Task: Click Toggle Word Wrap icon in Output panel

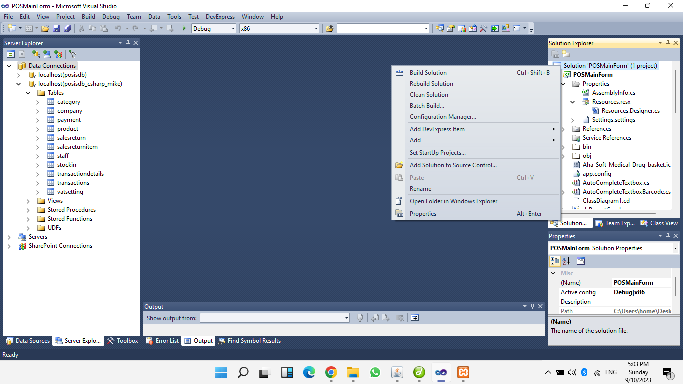Action: tap(415, 318)
